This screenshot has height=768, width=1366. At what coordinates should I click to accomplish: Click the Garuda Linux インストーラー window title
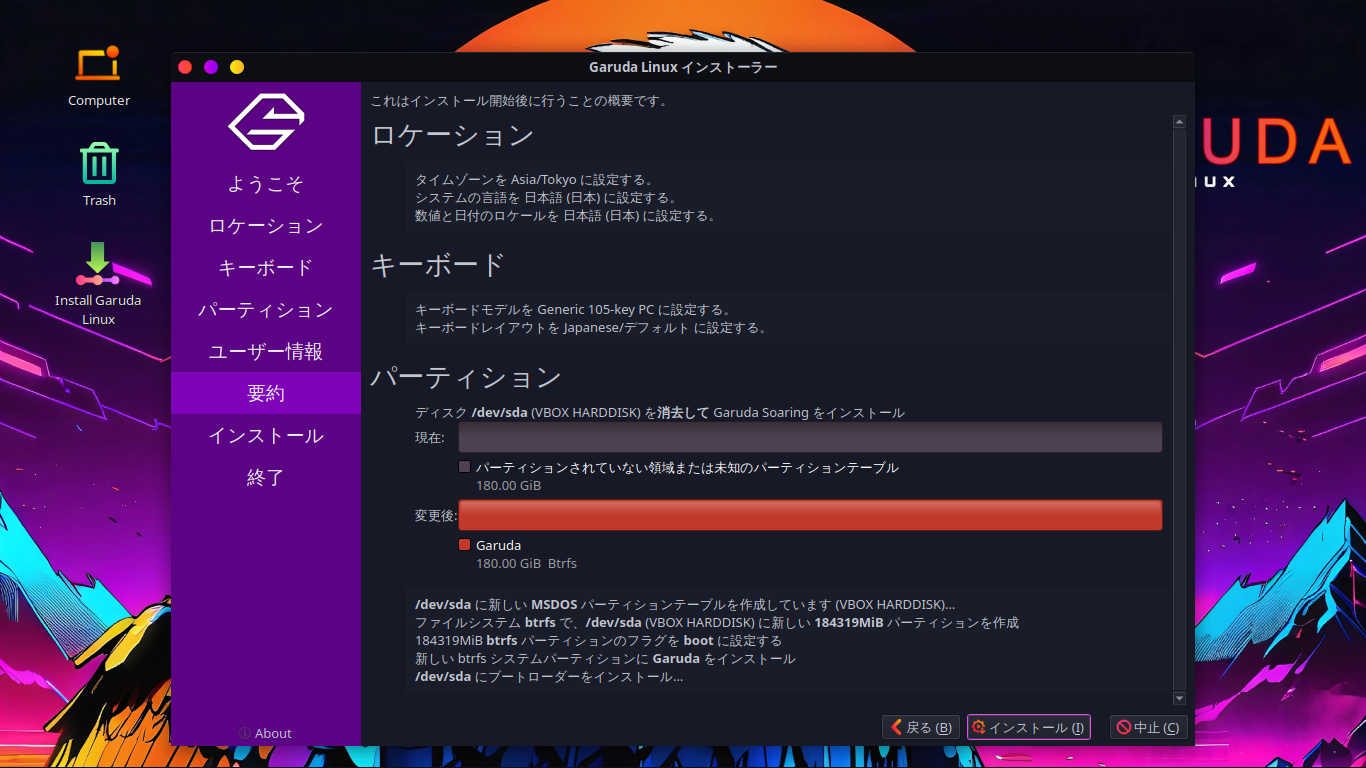683,67
